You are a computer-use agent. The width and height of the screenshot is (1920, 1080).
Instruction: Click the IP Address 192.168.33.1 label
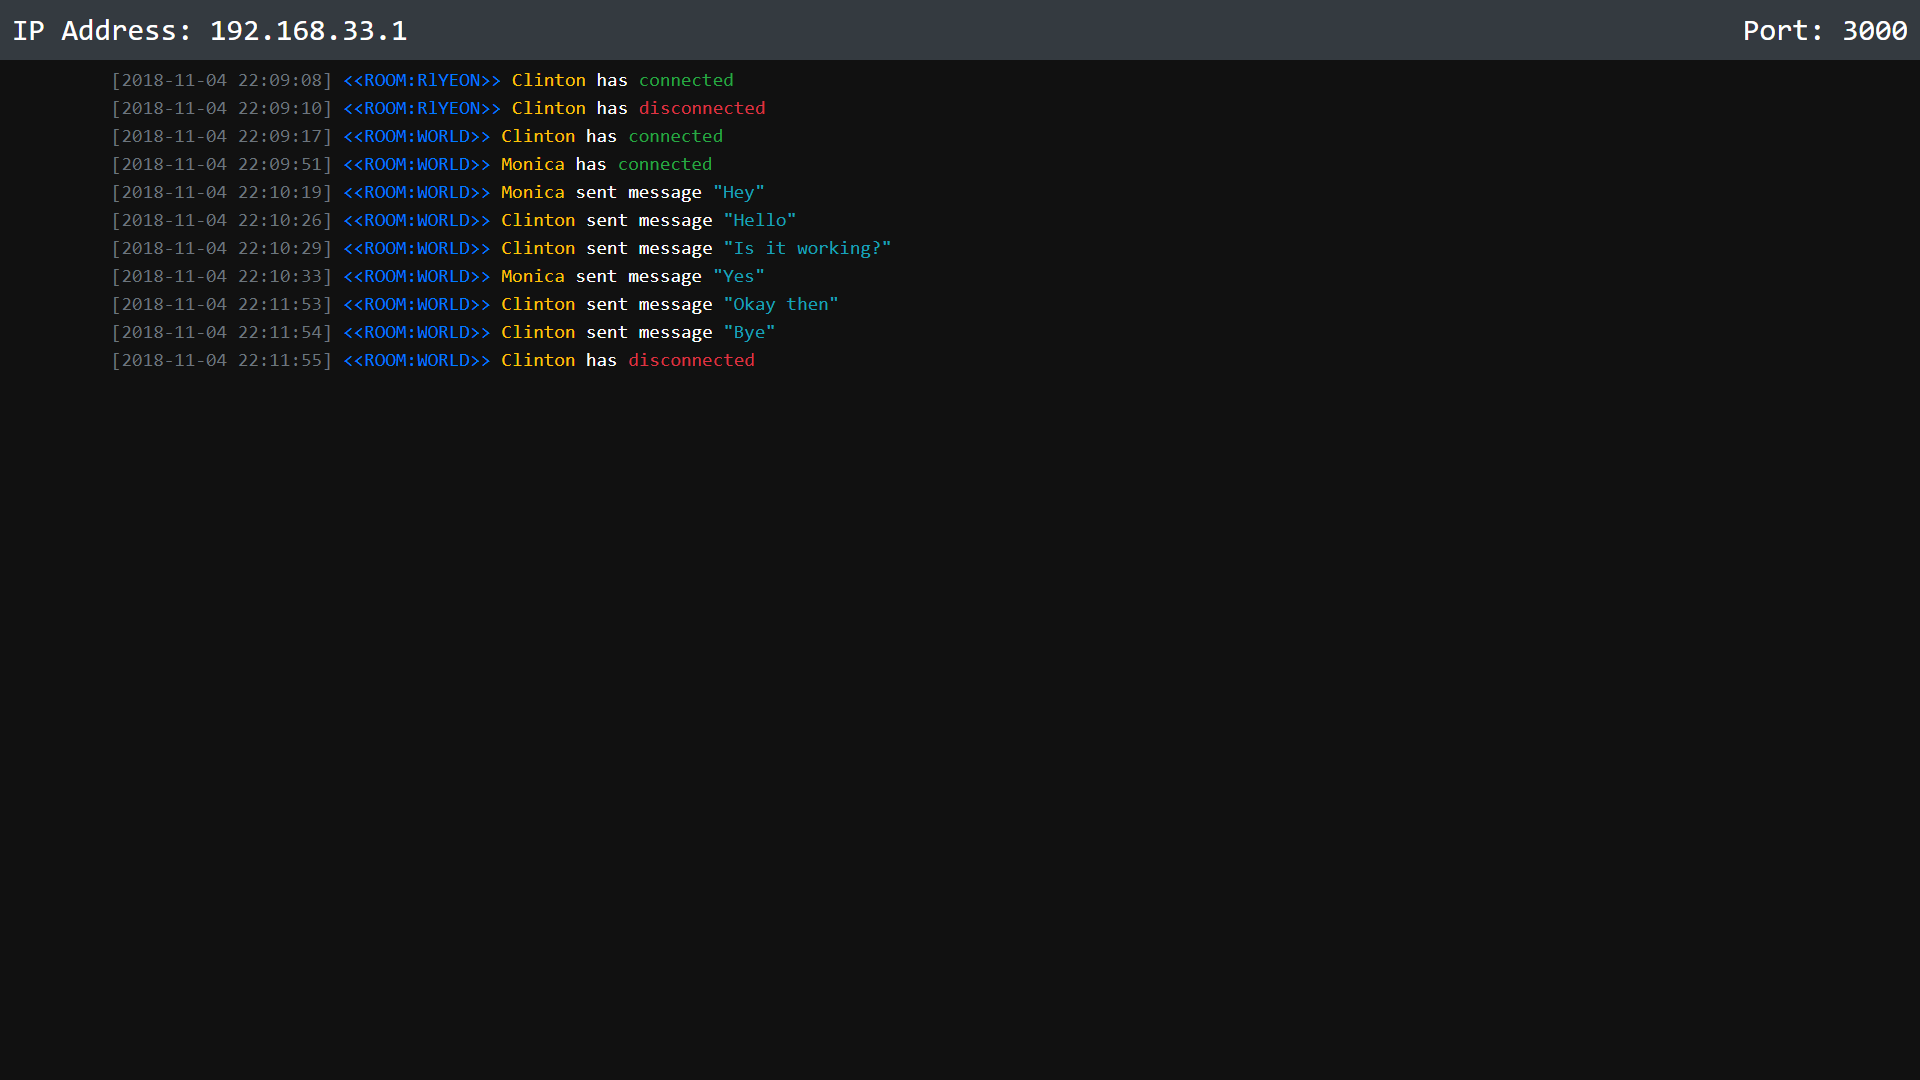click(x=209, y=30)
